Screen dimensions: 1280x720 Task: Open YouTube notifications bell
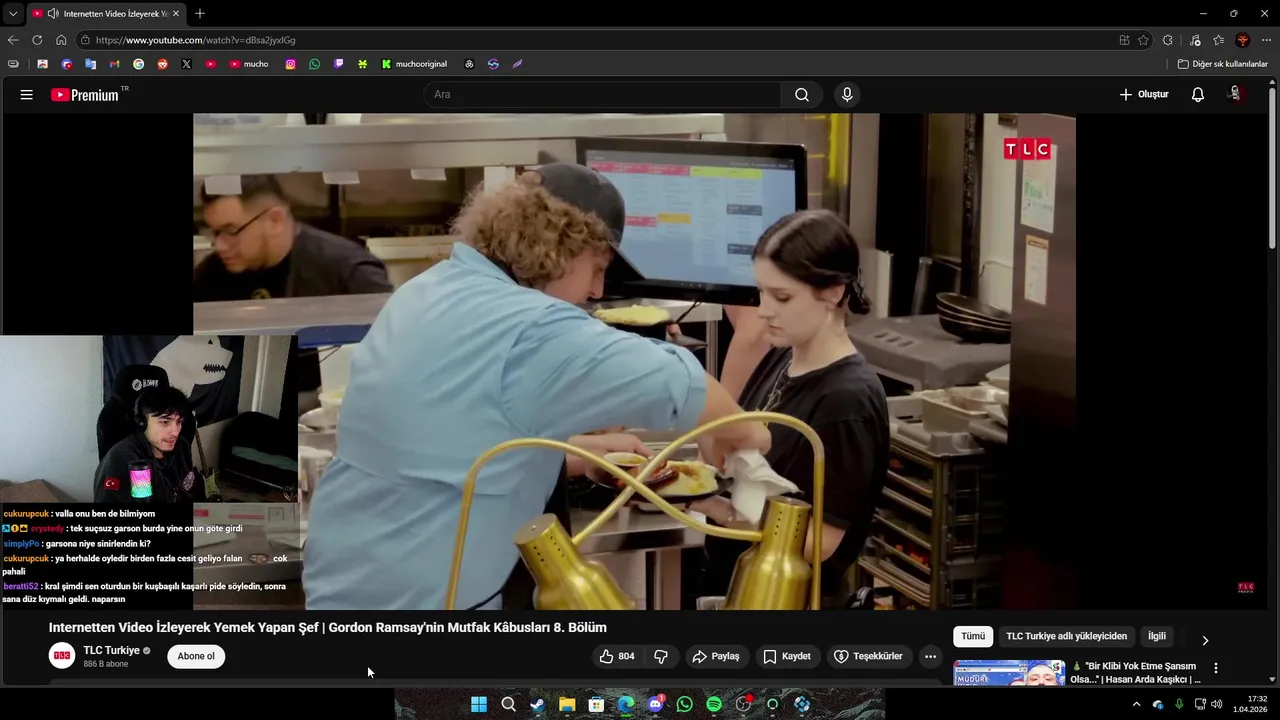[x=1198, y=95]
